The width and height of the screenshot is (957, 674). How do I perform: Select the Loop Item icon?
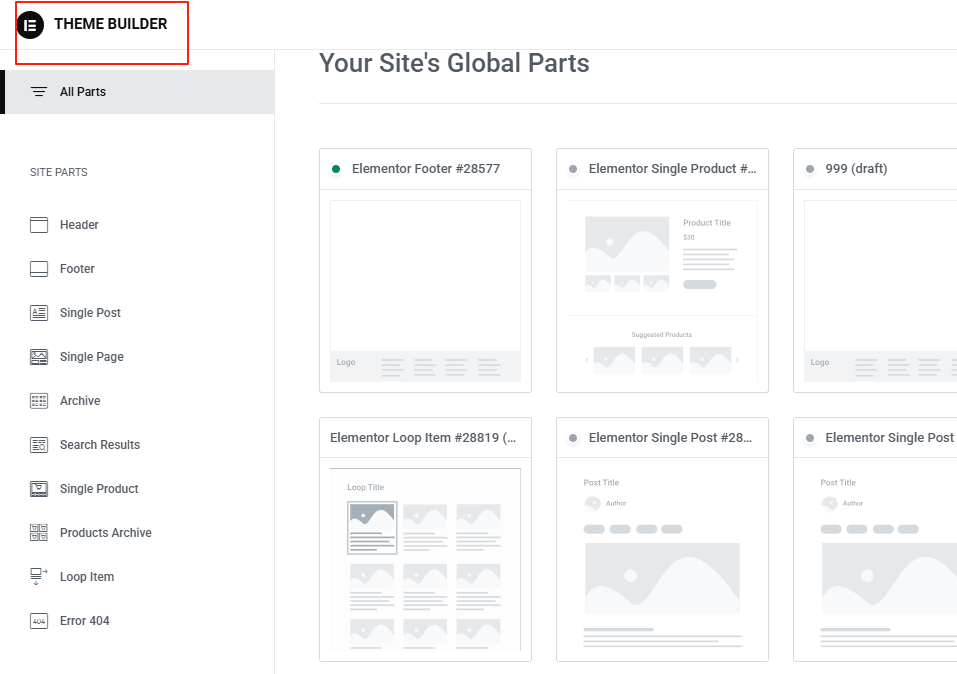click(x=39, y=577)
